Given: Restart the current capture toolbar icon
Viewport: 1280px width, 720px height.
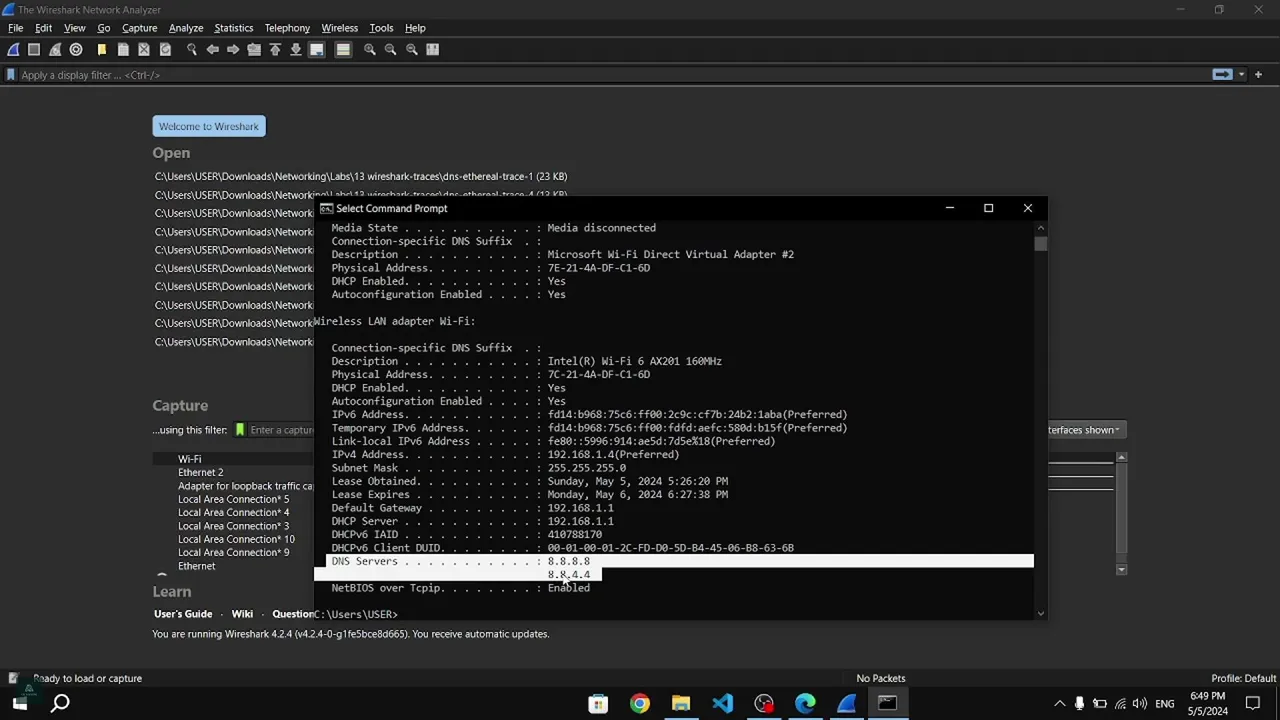Looking at the screenshot, I should (55, 49).
